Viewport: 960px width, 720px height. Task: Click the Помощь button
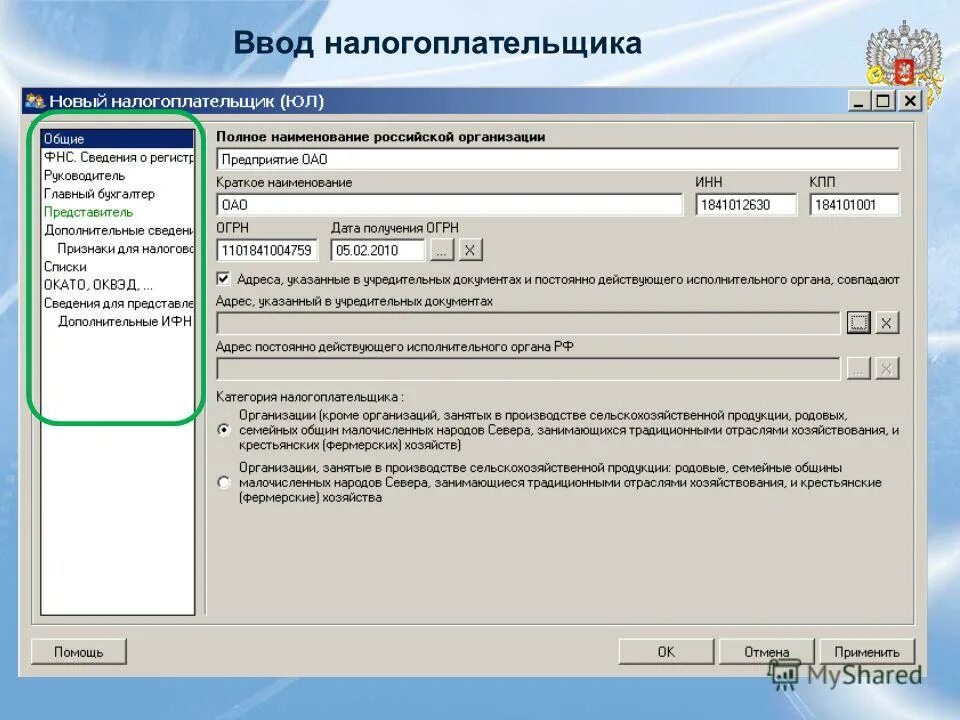coord(79,650)
